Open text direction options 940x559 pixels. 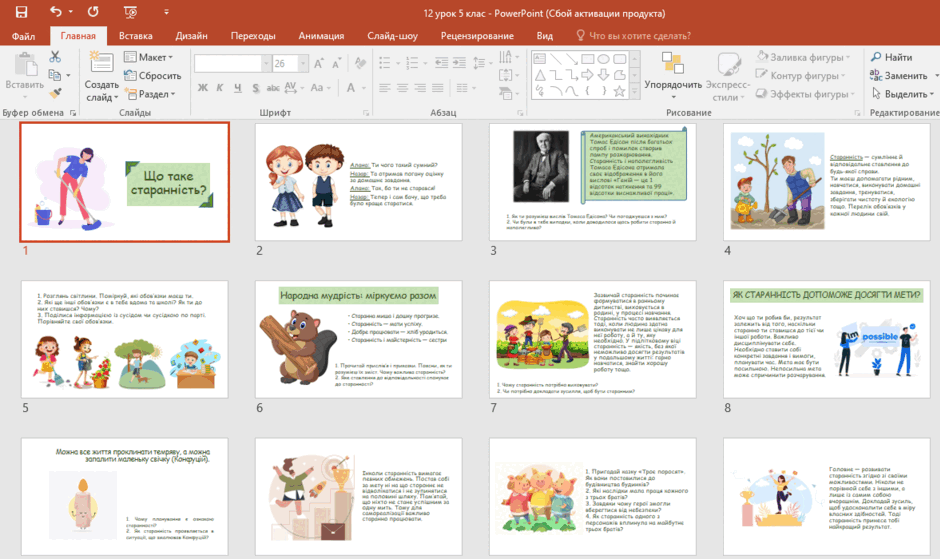508,57
